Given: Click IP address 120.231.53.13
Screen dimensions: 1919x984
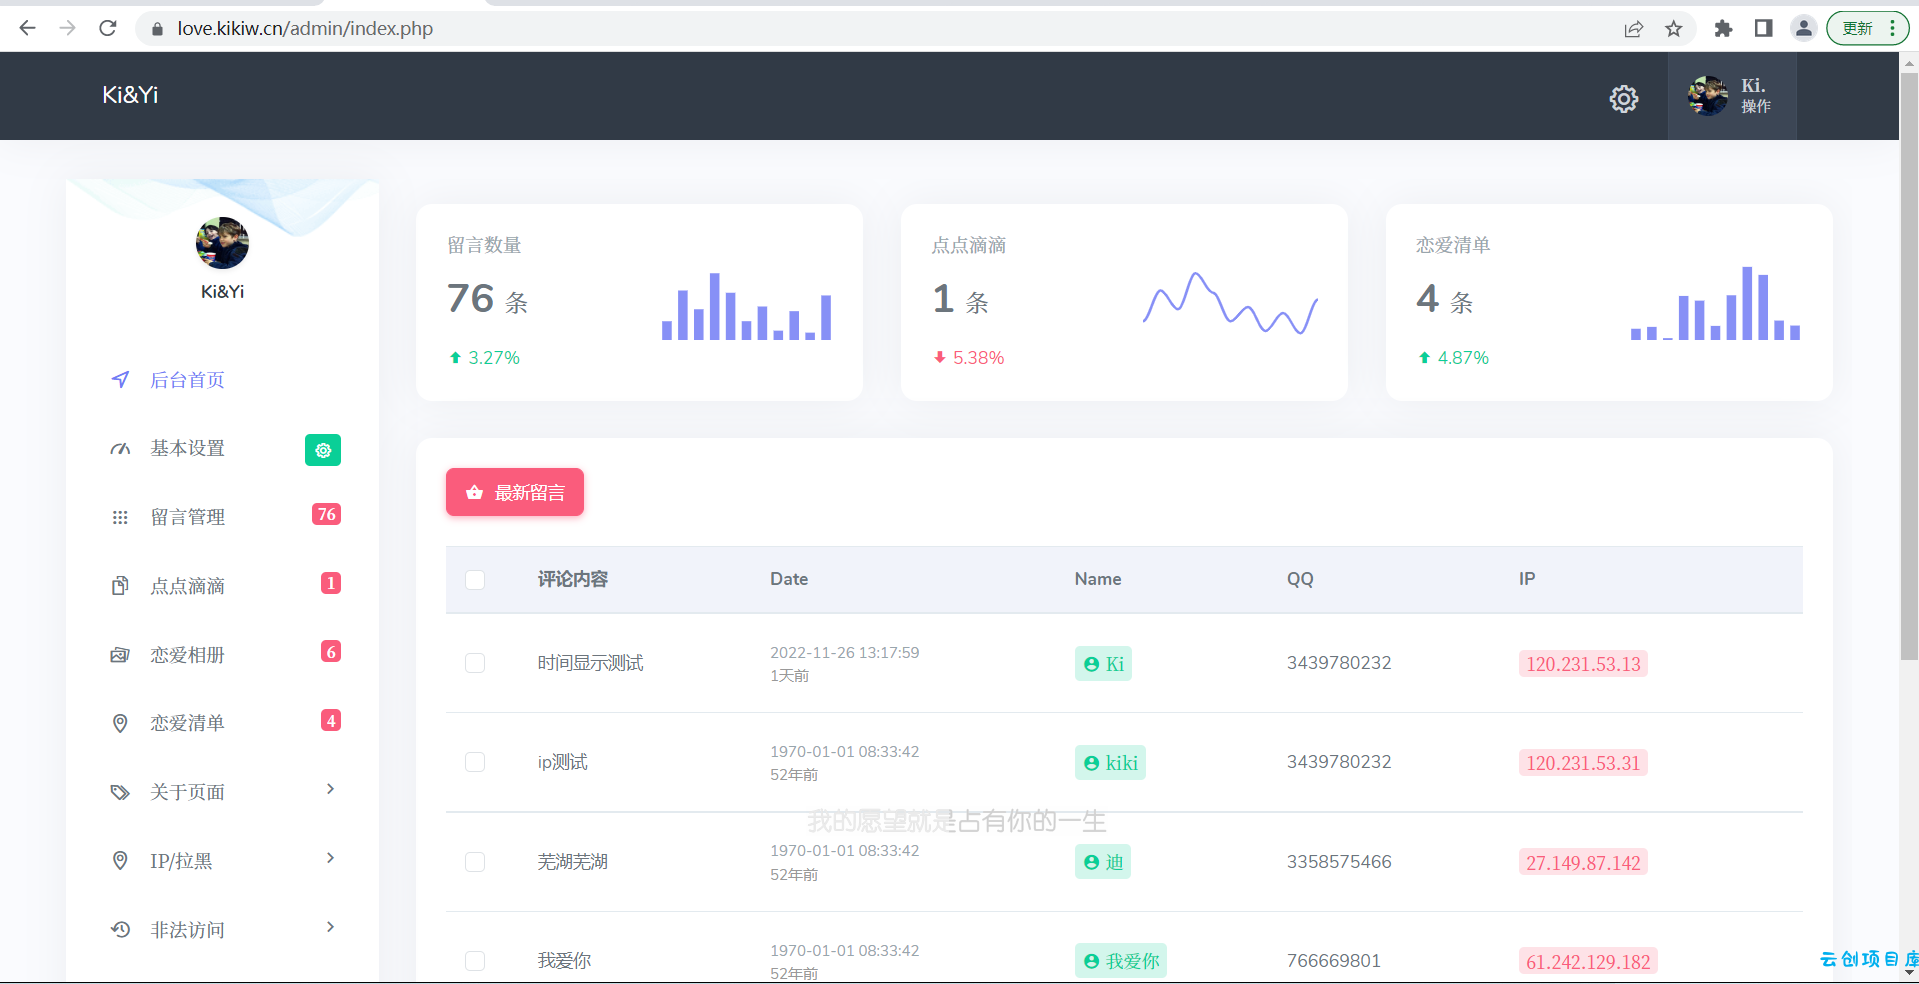Looking at the screenshot, I should (x=1583, y=664).
